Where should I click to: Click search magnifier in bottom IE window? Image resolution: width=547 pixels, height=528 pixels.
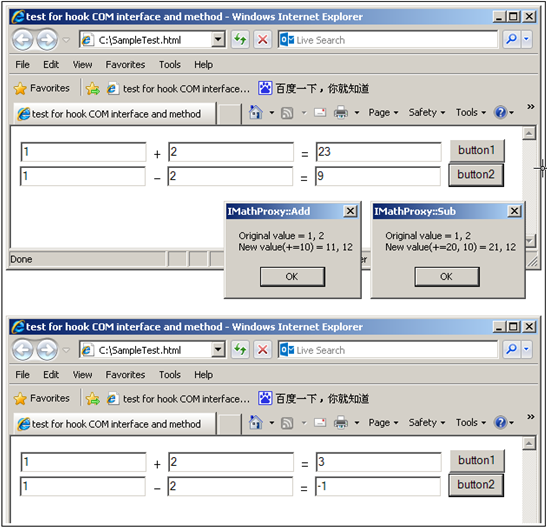tap(511, 349)
